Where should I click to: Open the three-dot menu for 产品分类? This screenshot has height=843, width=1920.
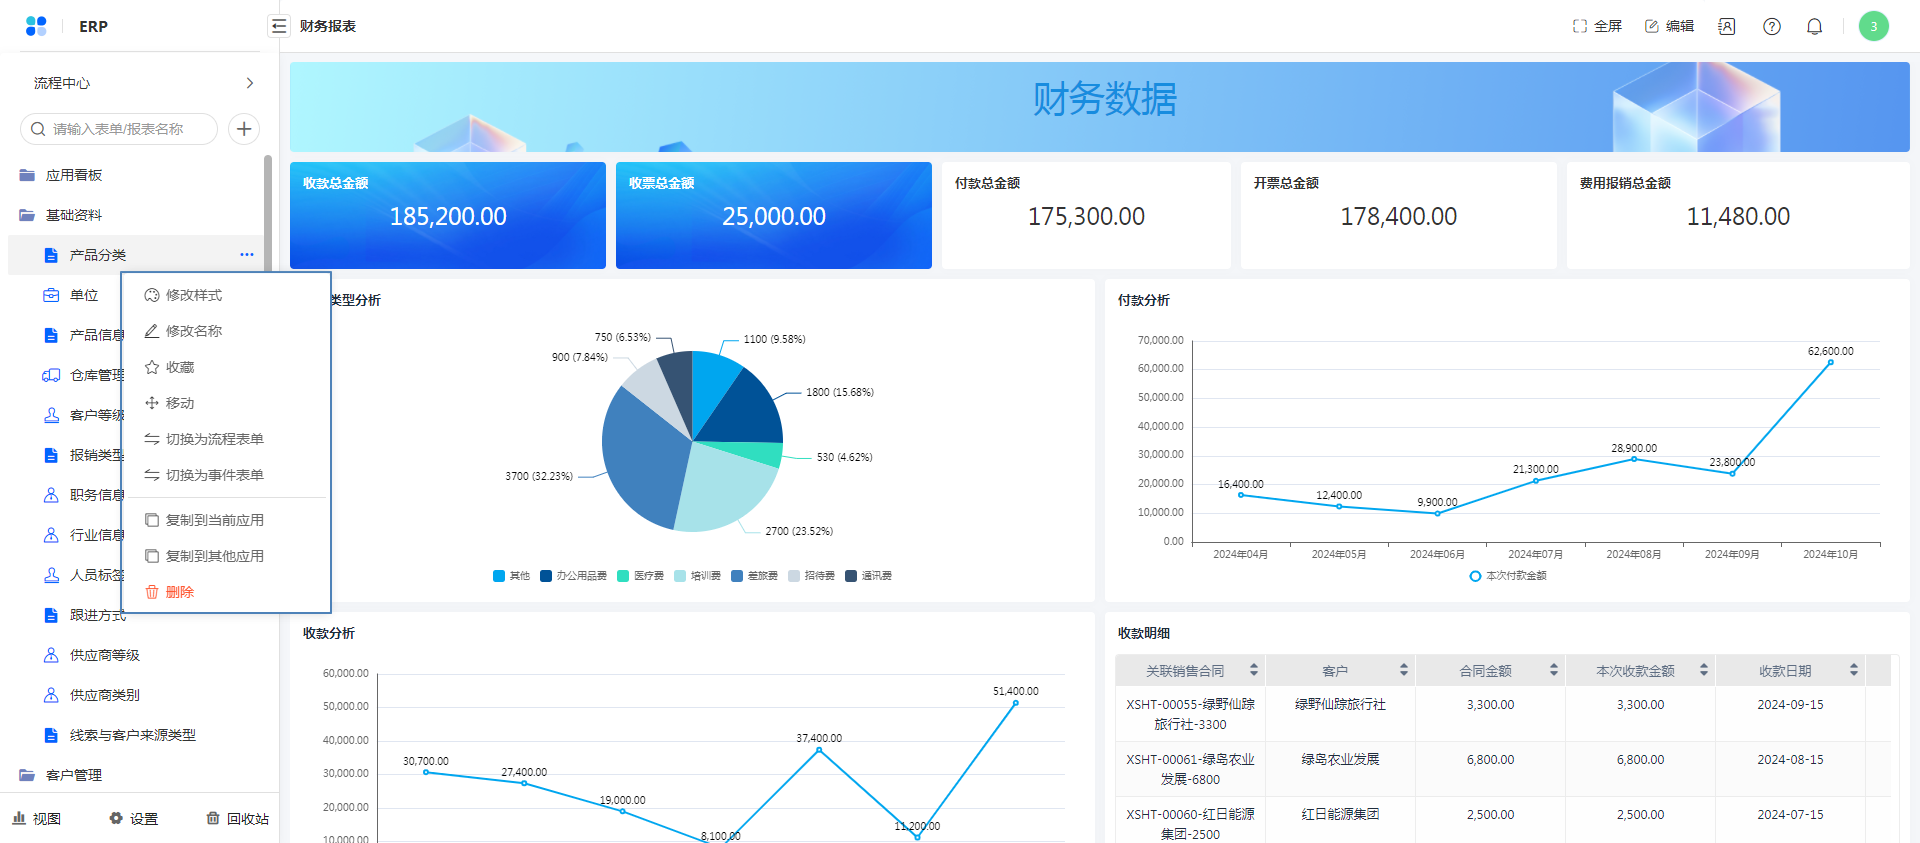click(x=247, y=255)
